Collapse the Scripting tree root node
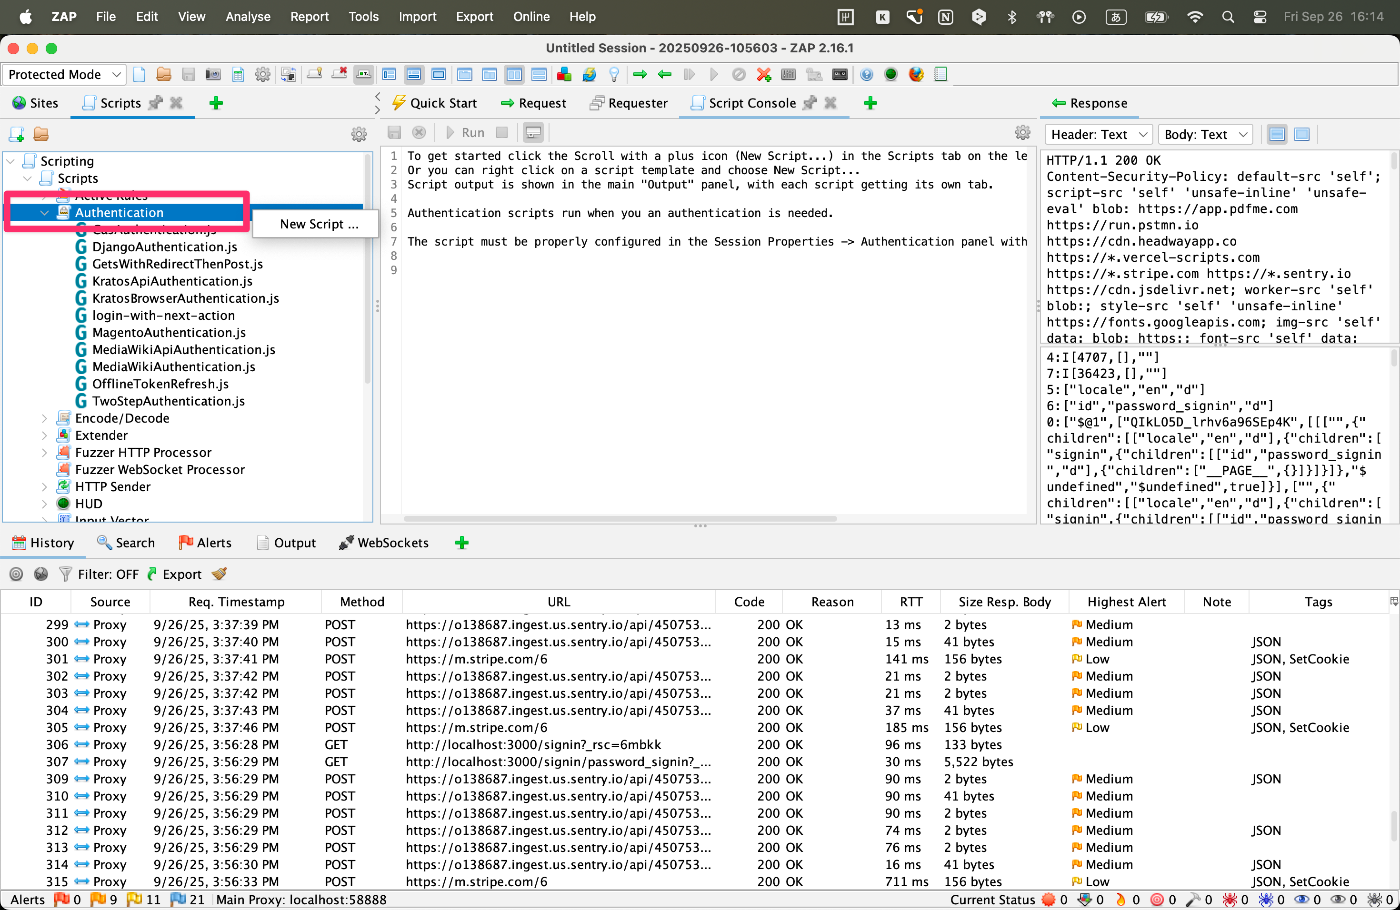 coord(11,161)
